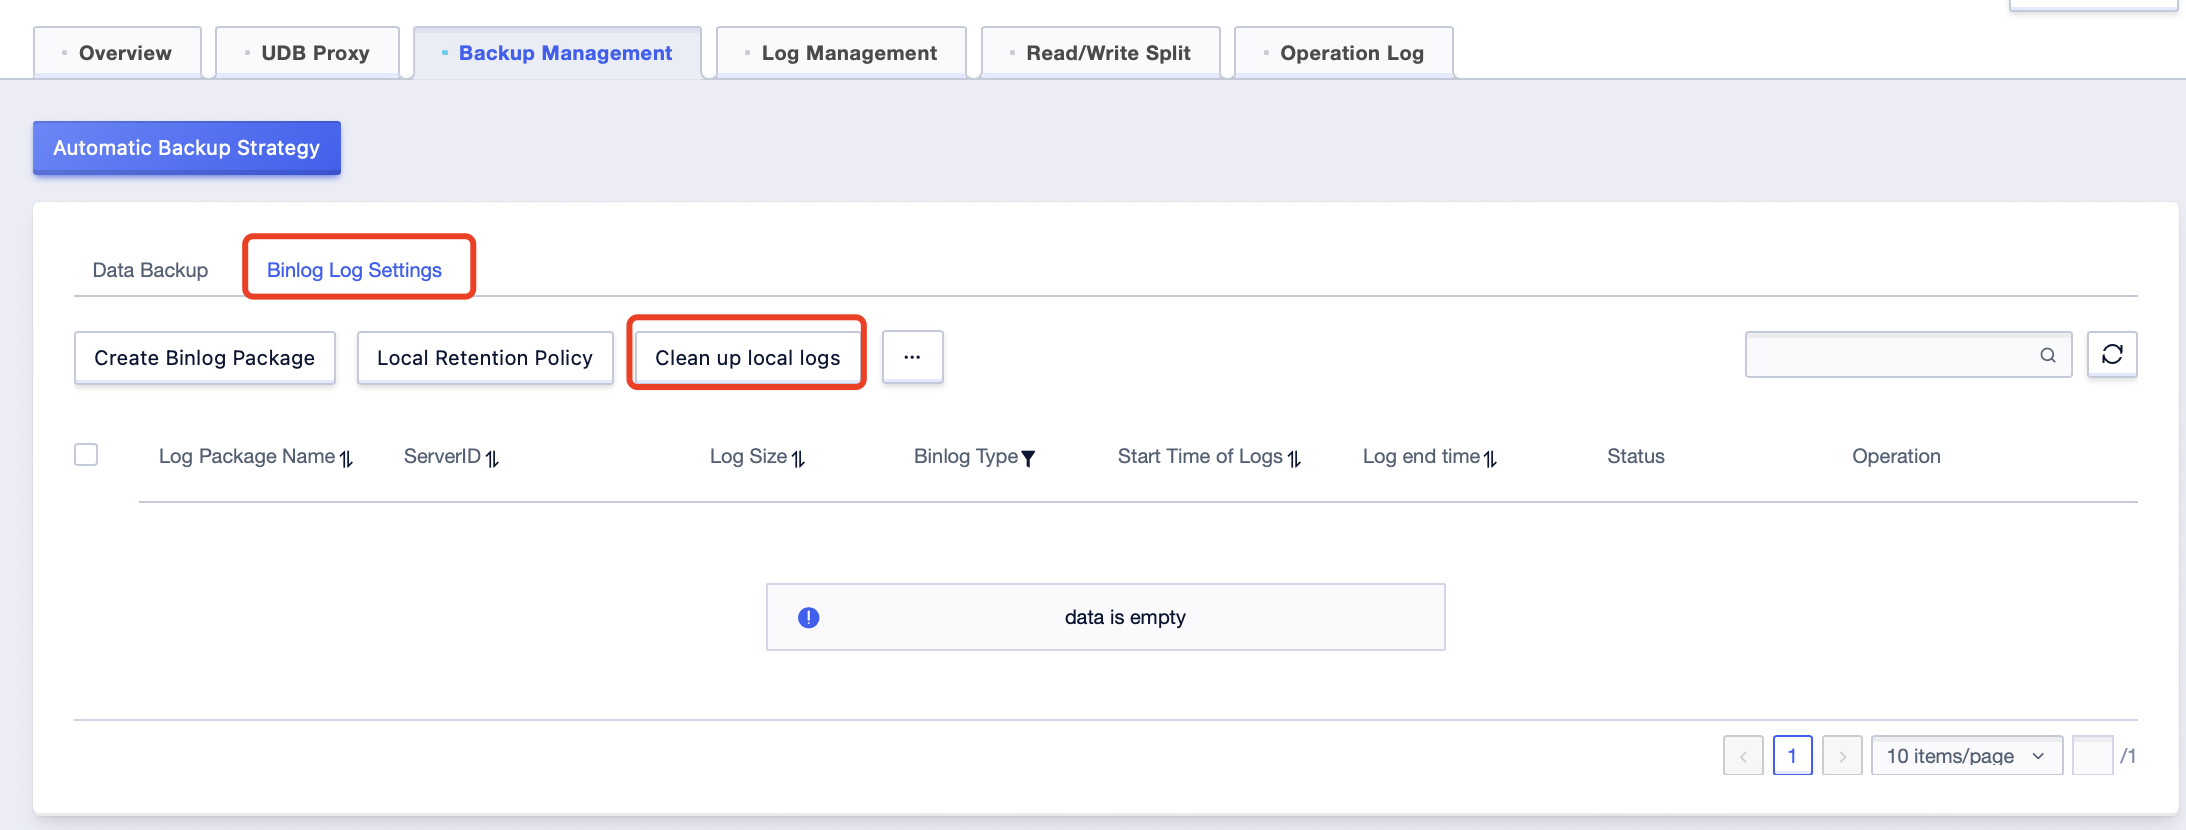Open the Log Management tab
Viewport: 2186px width, 830px height.
[x=841, y=53]
